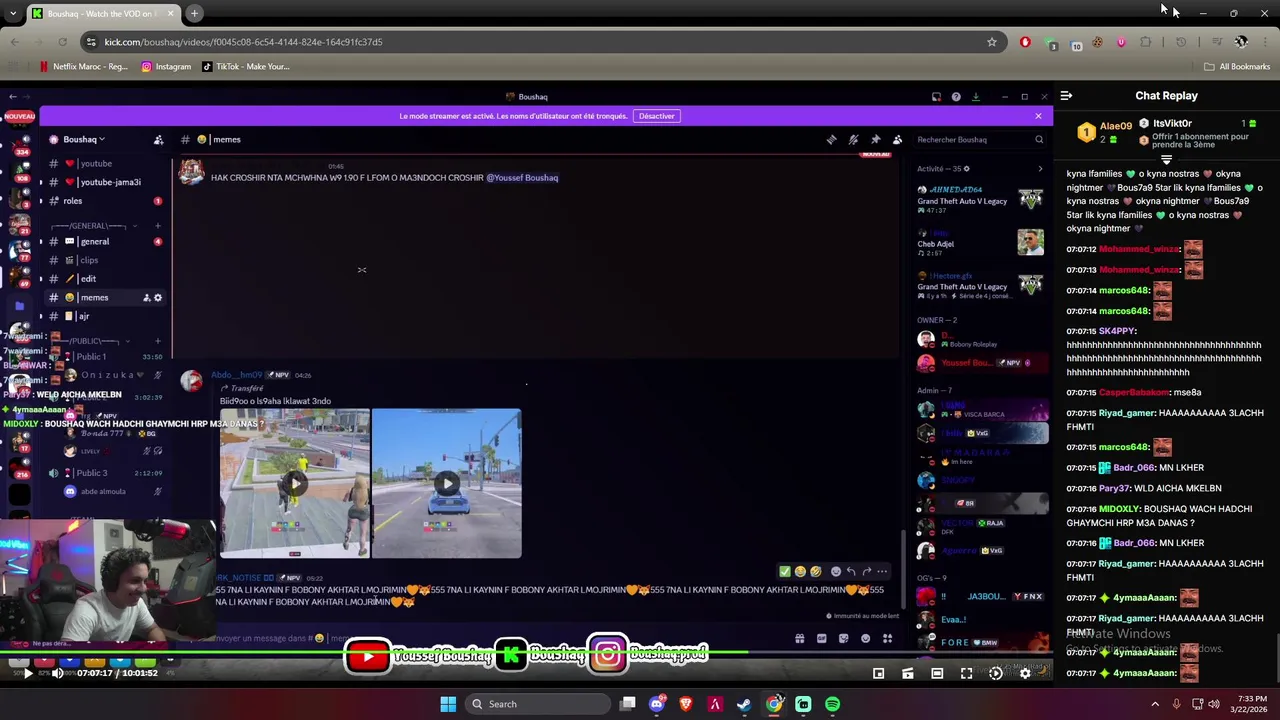Viewport: 1280px width, 720px height.
Task: Open threads icon in Discord header
Action: pyautogui.click(x=831, y=140)
